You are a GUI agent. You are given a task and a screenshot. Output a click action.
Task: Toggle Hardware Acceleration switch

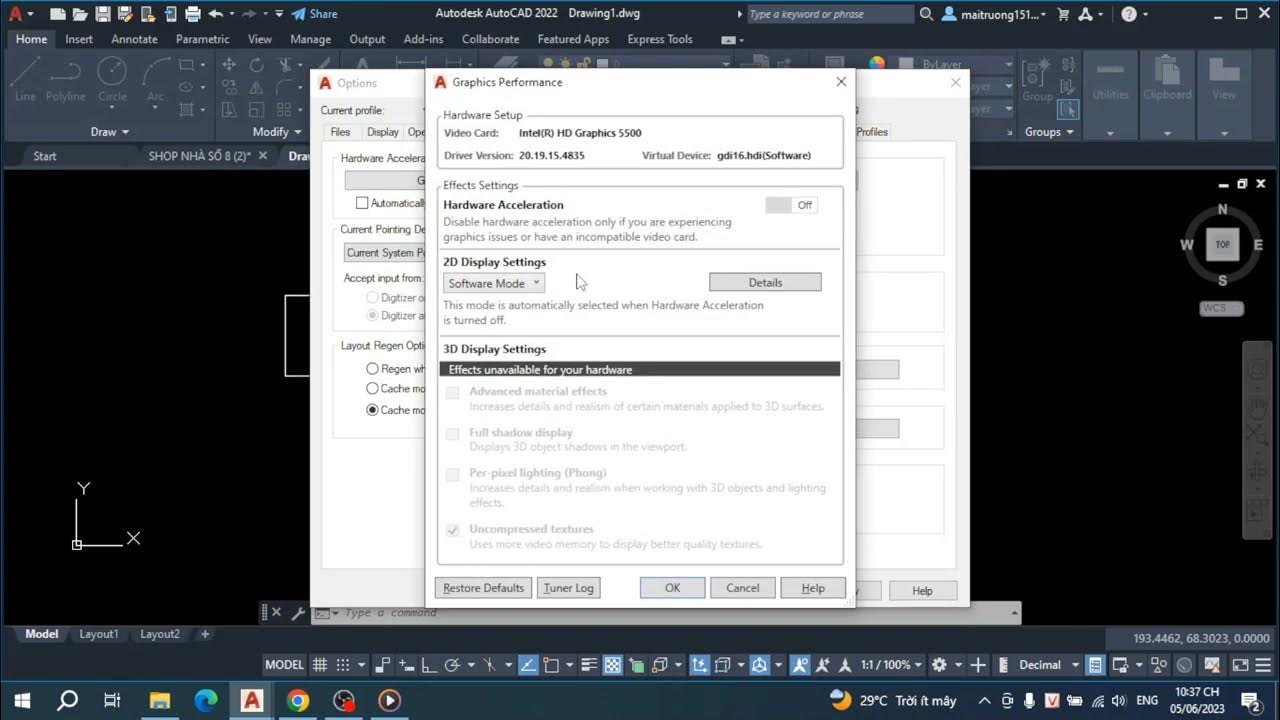(792, 205)
